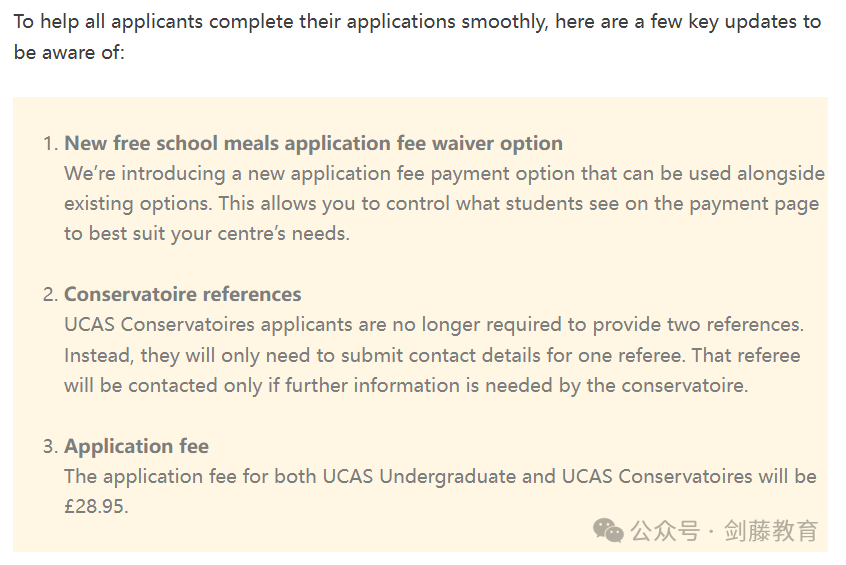Click the £28.95 fee amount
Screen dimensions: 846x565
tap(96, 507)
